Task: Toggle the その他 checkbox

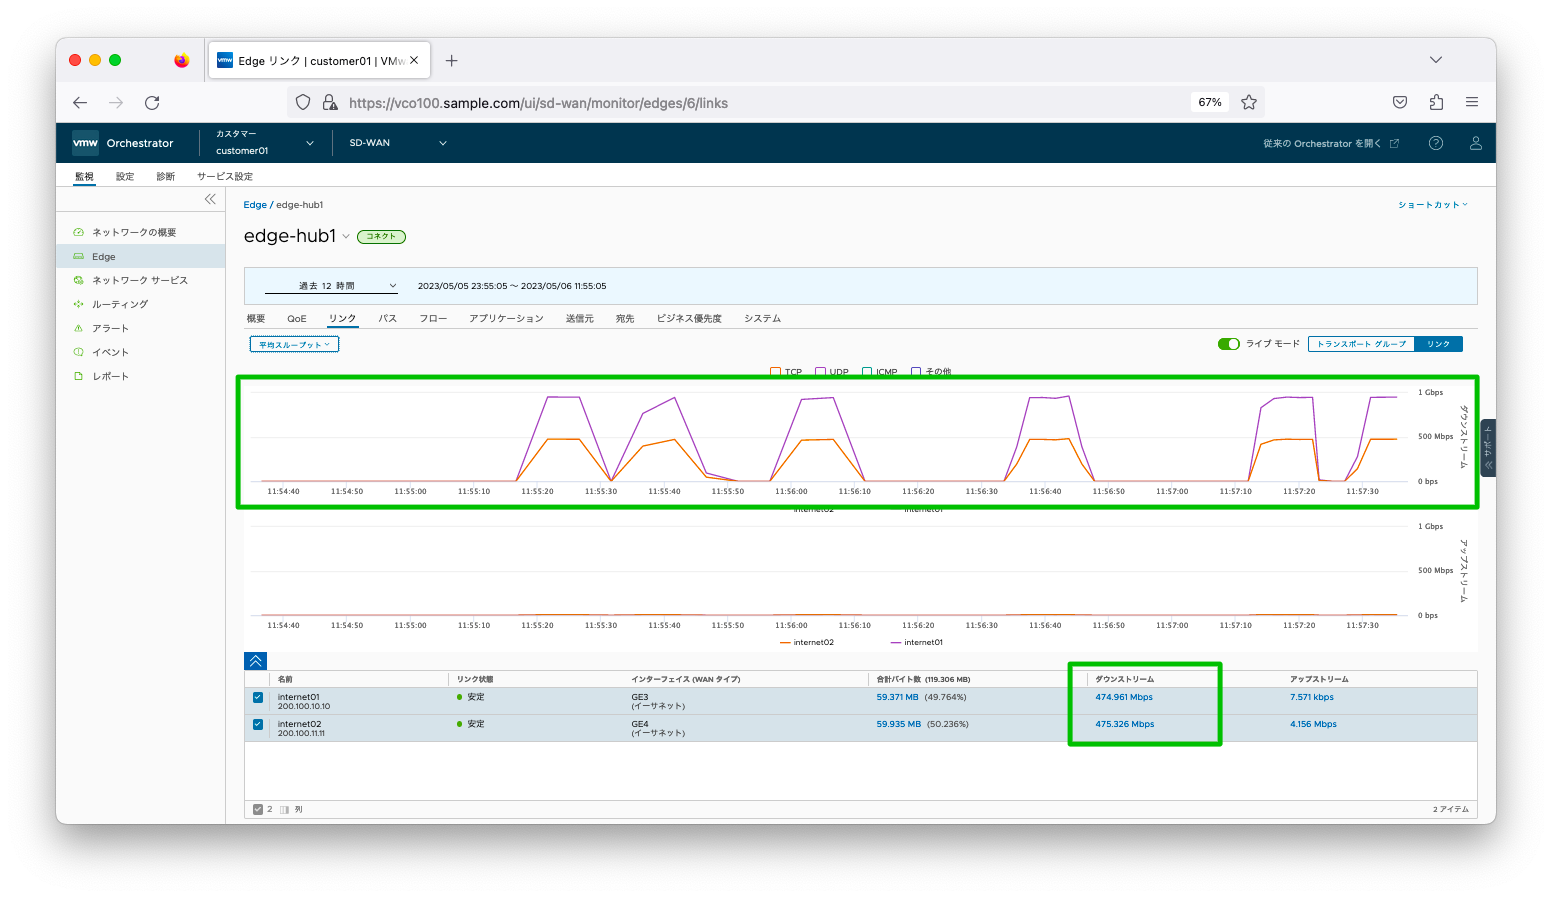Action: [x=916, y=372]
